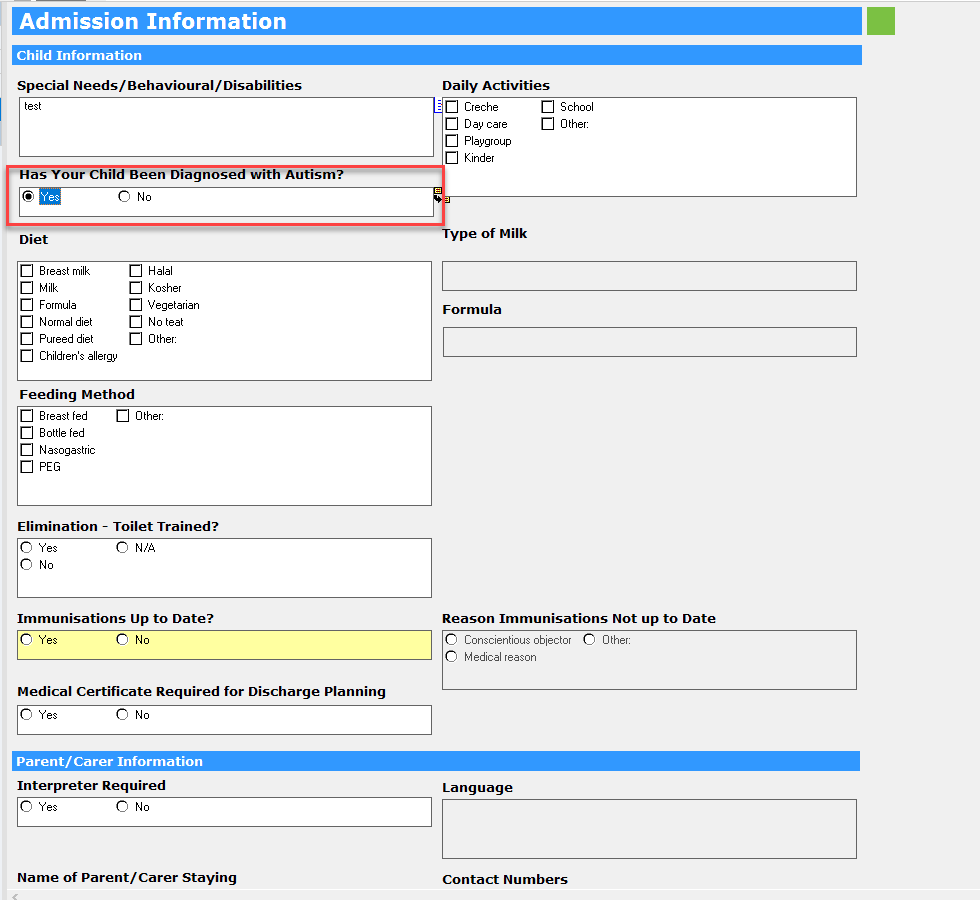Select Yes for Interpreter Required
Image resolution: width=980 pixels, height=900 pixels.
[x=26, y=806]
